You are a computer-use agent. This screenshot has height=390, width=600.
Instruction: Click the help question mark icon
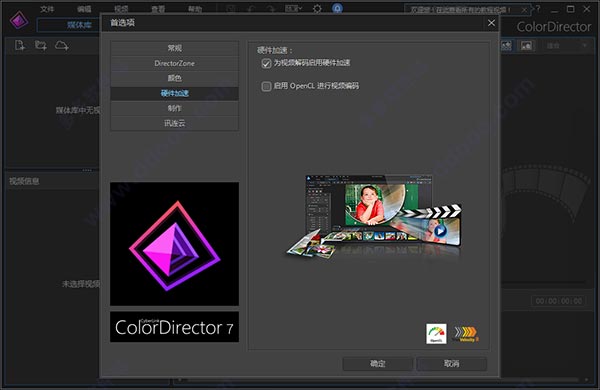538,8
